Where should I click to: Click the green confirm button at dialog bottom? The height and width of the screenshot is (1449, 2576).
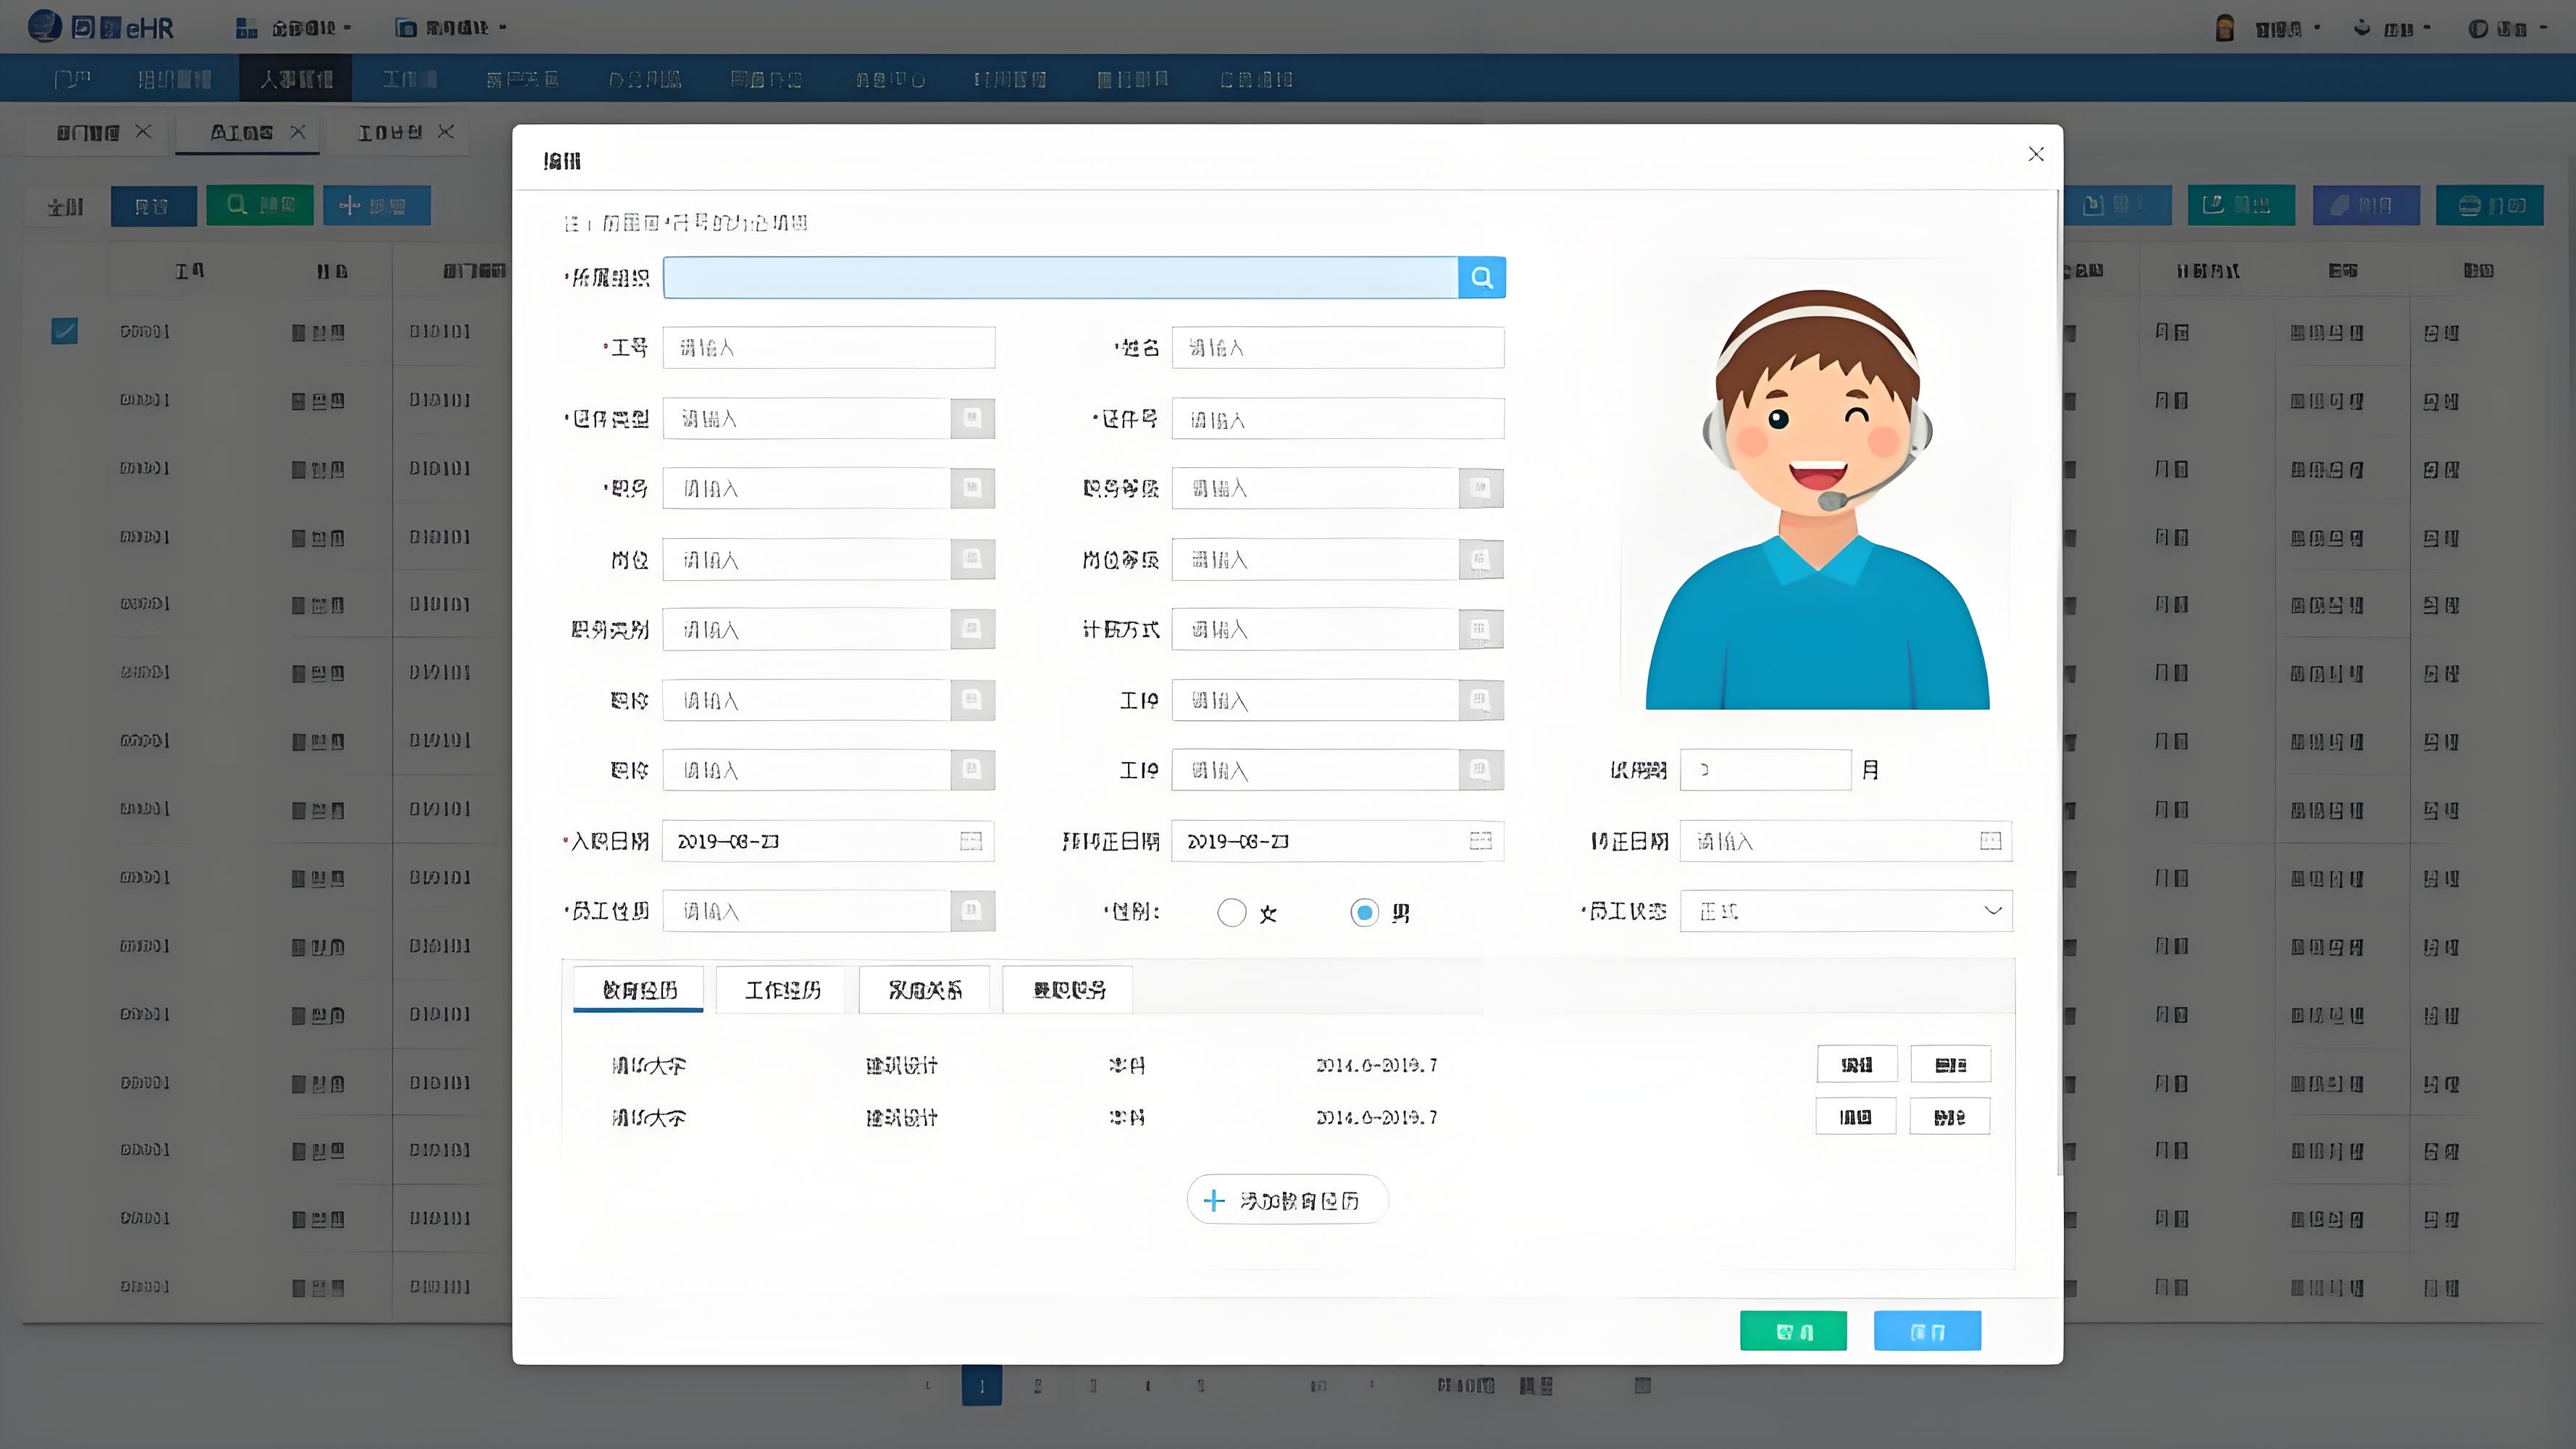tap(1794, 1331)
